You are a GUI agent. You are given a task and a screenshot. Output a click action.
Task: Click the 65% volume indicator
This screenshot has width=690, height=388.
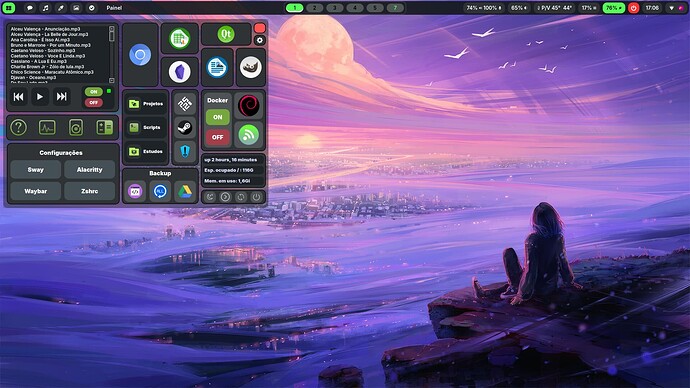tap(519, 8)
